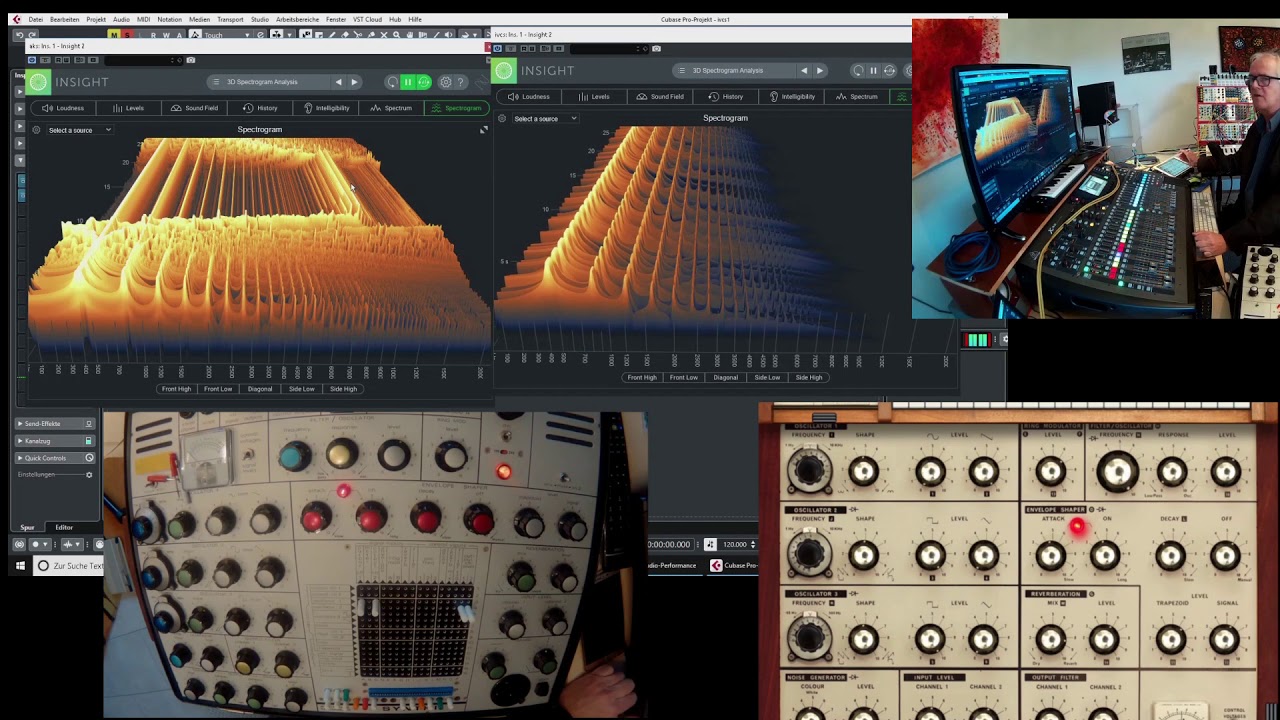Click the Cubase undo arrow
This screenshot has width=1280, height=720.
tap(19, 35)
